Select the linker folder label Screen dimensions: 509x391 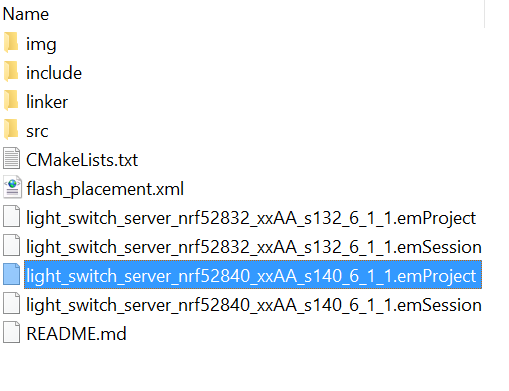tap(47, 102)
